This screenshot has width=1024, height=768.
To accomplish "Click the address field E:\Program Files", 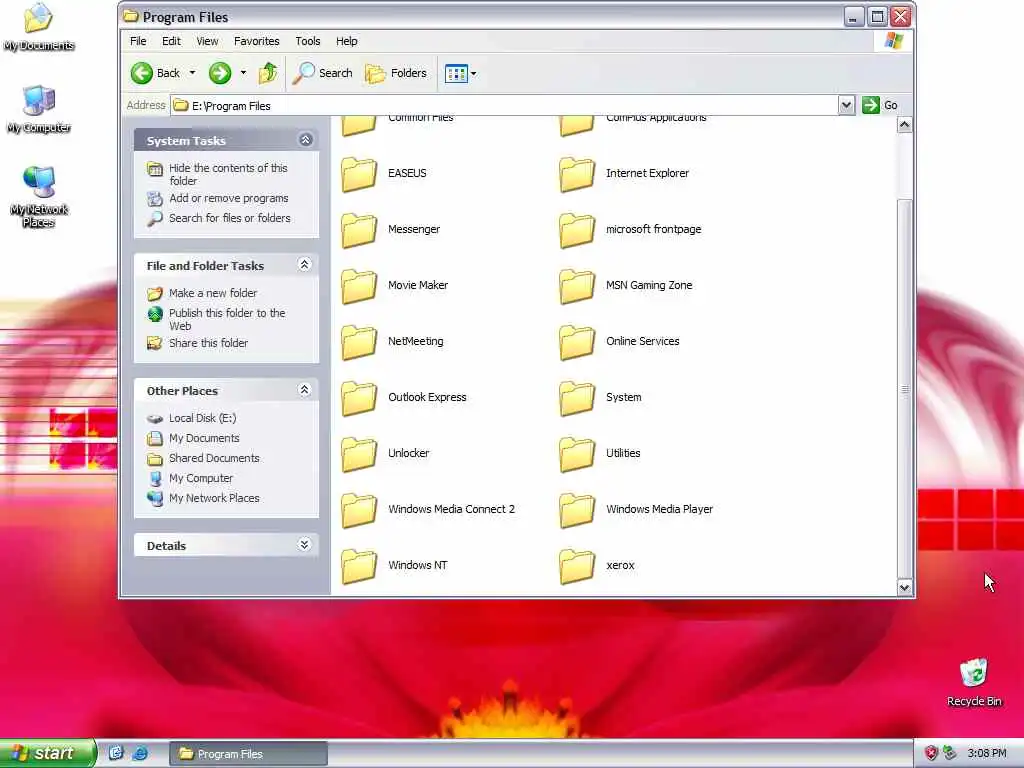I will tap(504, 106).
